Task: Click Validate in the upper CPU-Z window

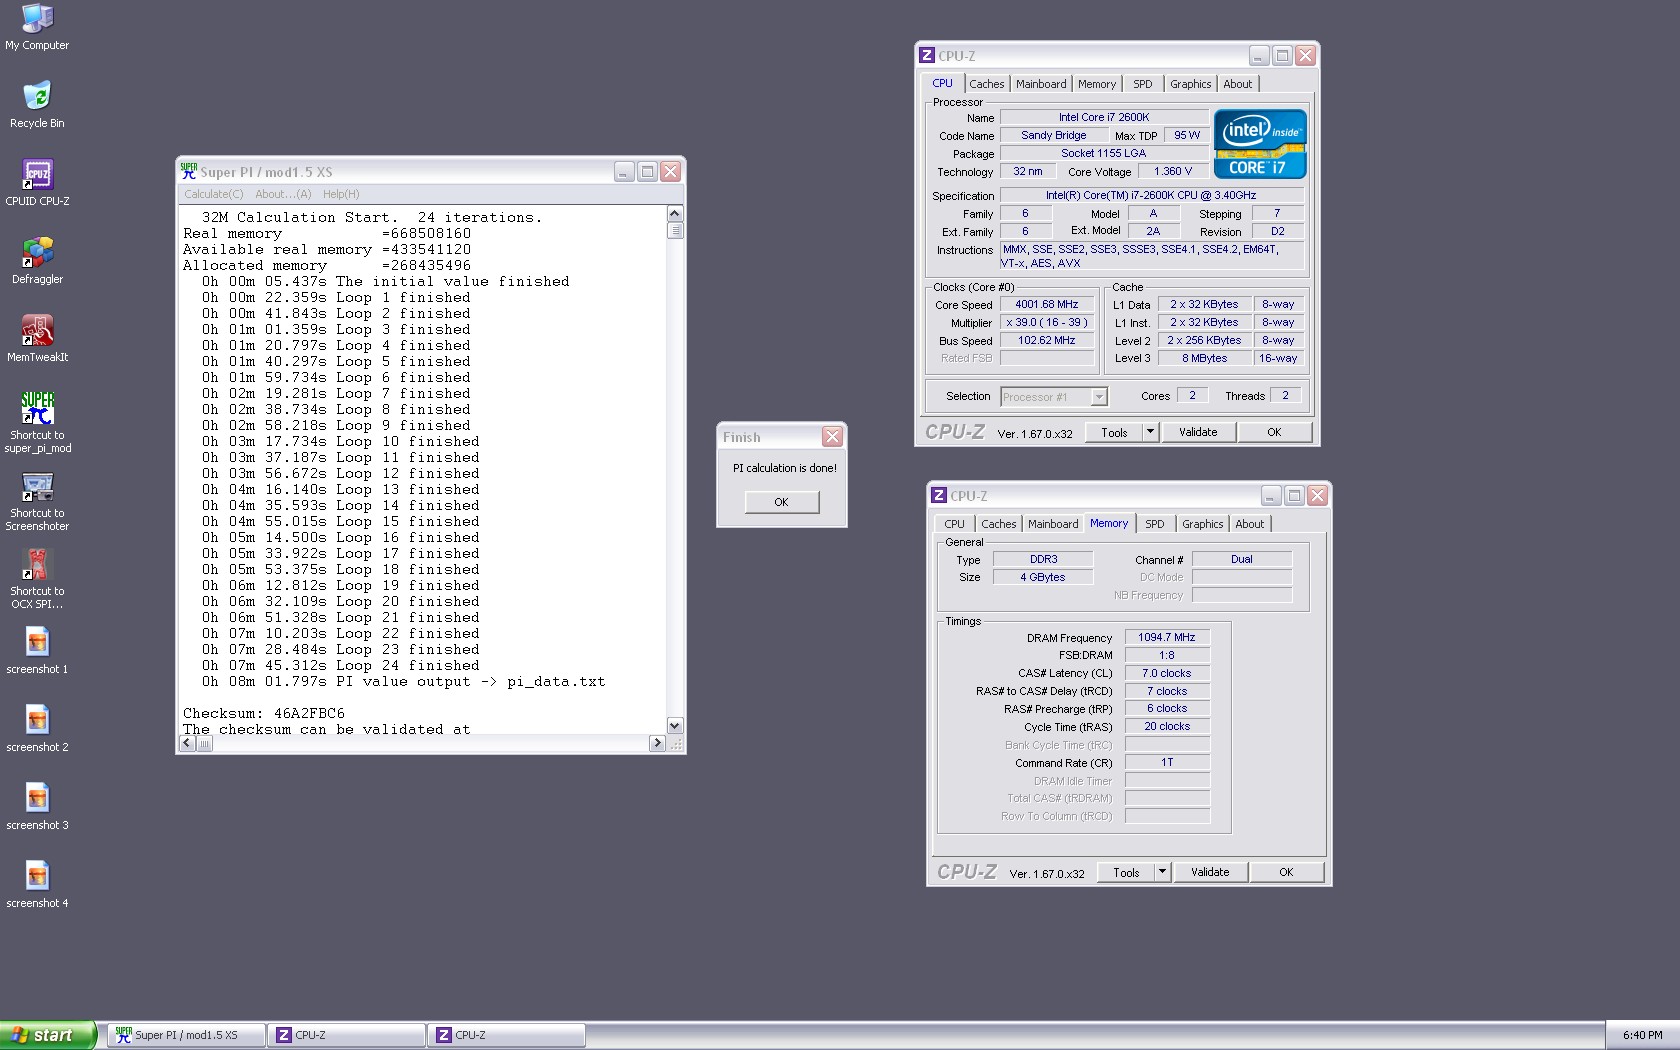Action: [x=1198, y=432]
